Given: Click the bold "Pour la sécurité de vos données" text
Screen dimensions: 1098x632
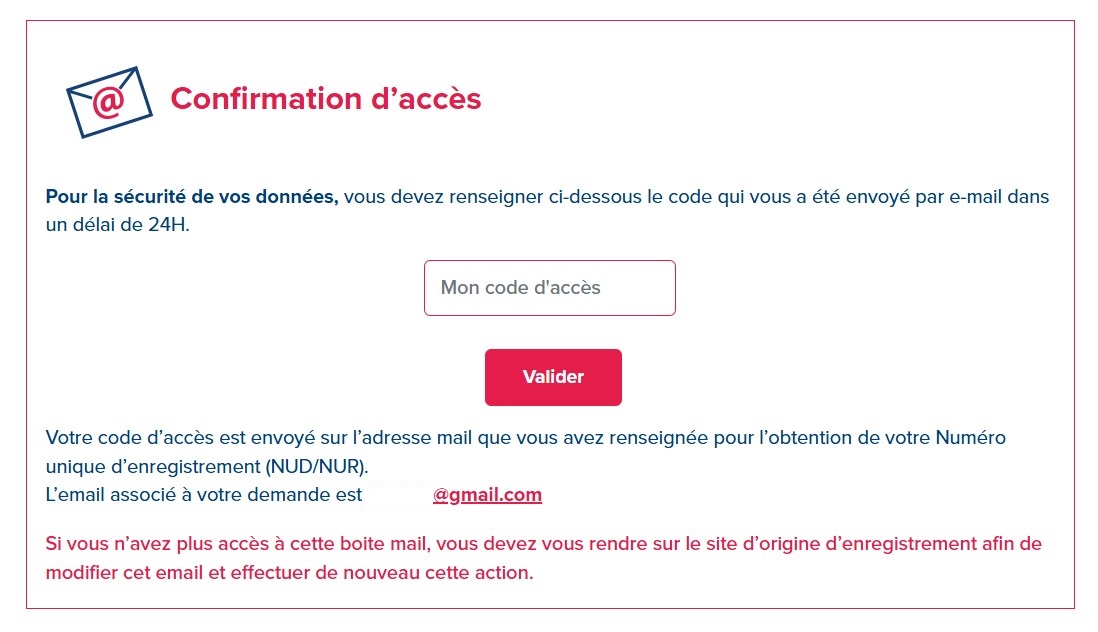Looking at the screenshot, I should click(192, 197).
